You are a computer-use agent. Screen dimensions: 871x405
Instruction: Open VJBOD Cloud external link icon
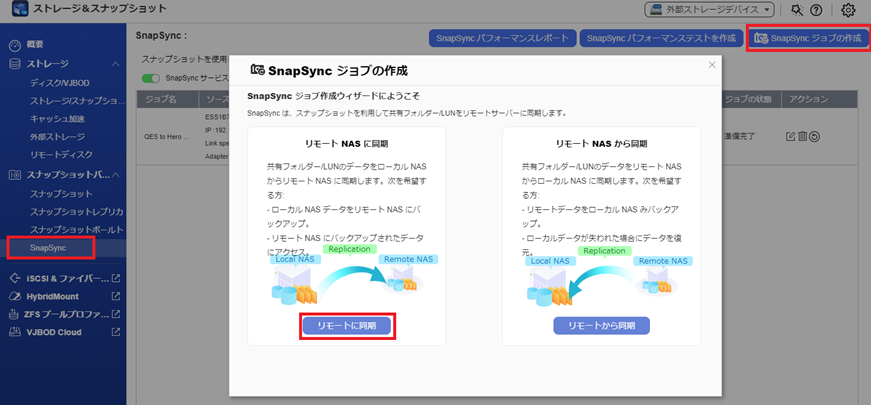coord(116,332)
